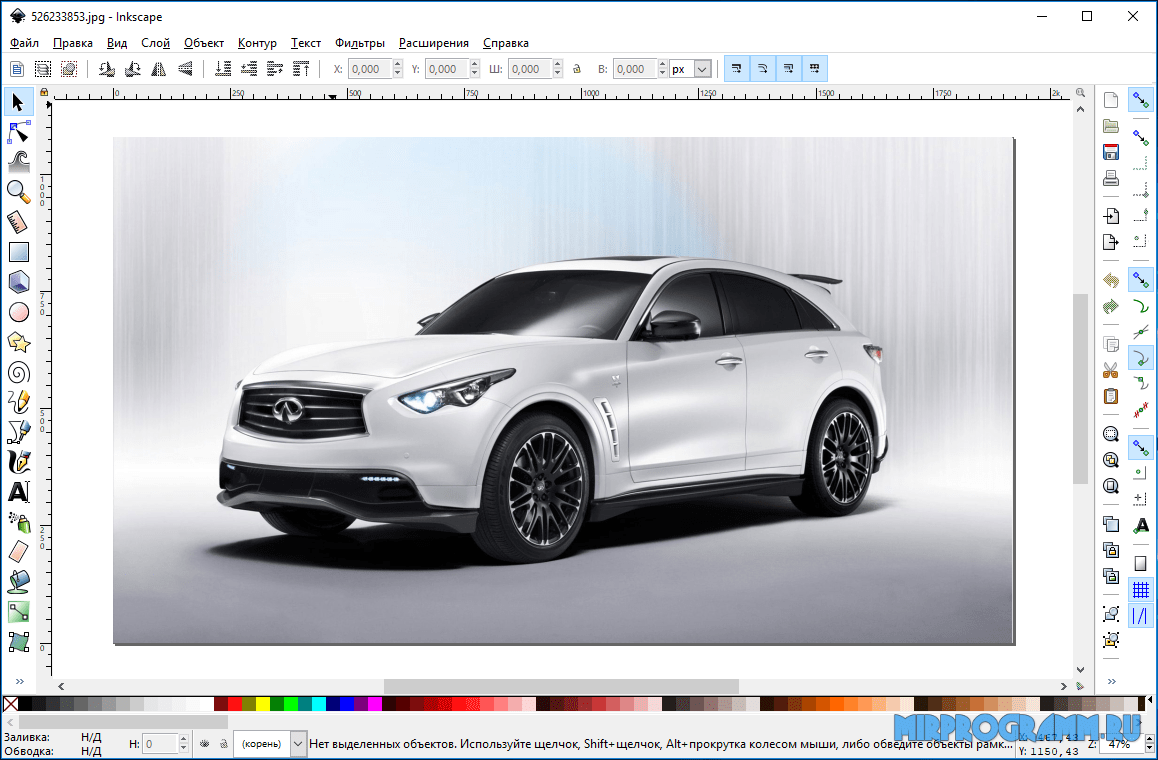This screenshot has height=760, width=1158.
Task: Click the Save document floppy icon
Action: coord(1111,152)
